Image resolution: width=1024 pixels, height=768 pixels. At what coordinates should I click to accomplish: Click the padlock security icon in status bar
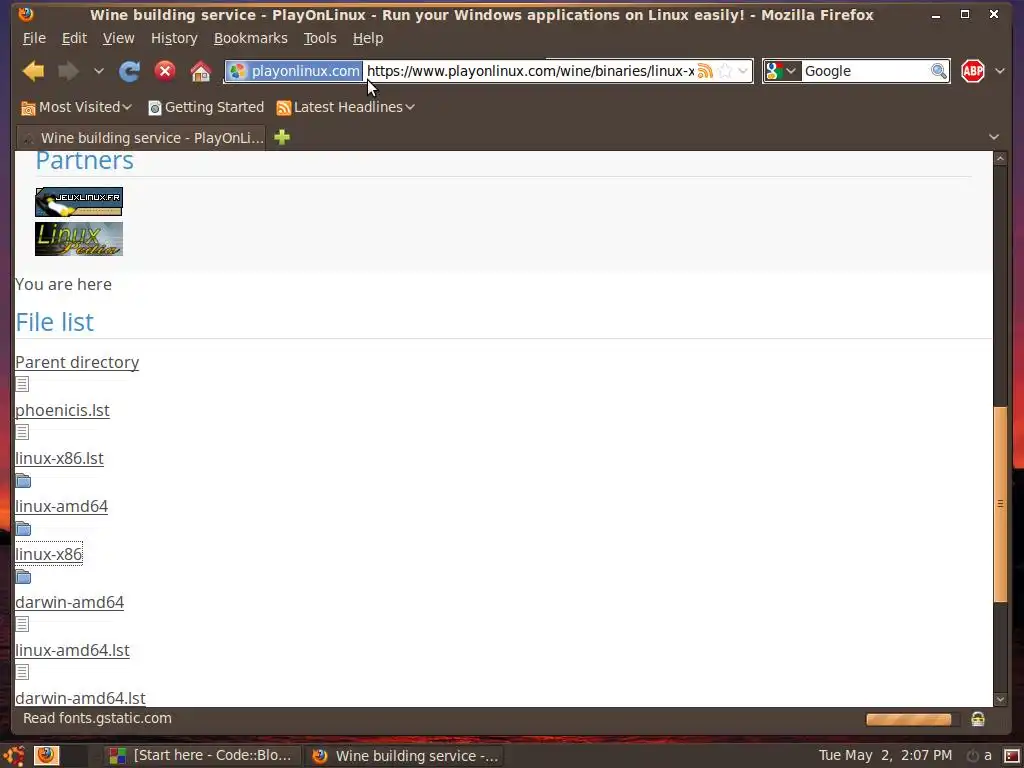click(978, 719)
